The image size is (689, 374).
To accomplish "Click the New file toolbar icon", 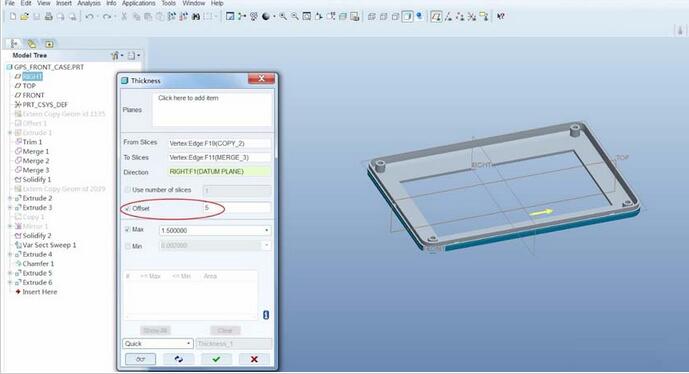I will tap(13, 17).
